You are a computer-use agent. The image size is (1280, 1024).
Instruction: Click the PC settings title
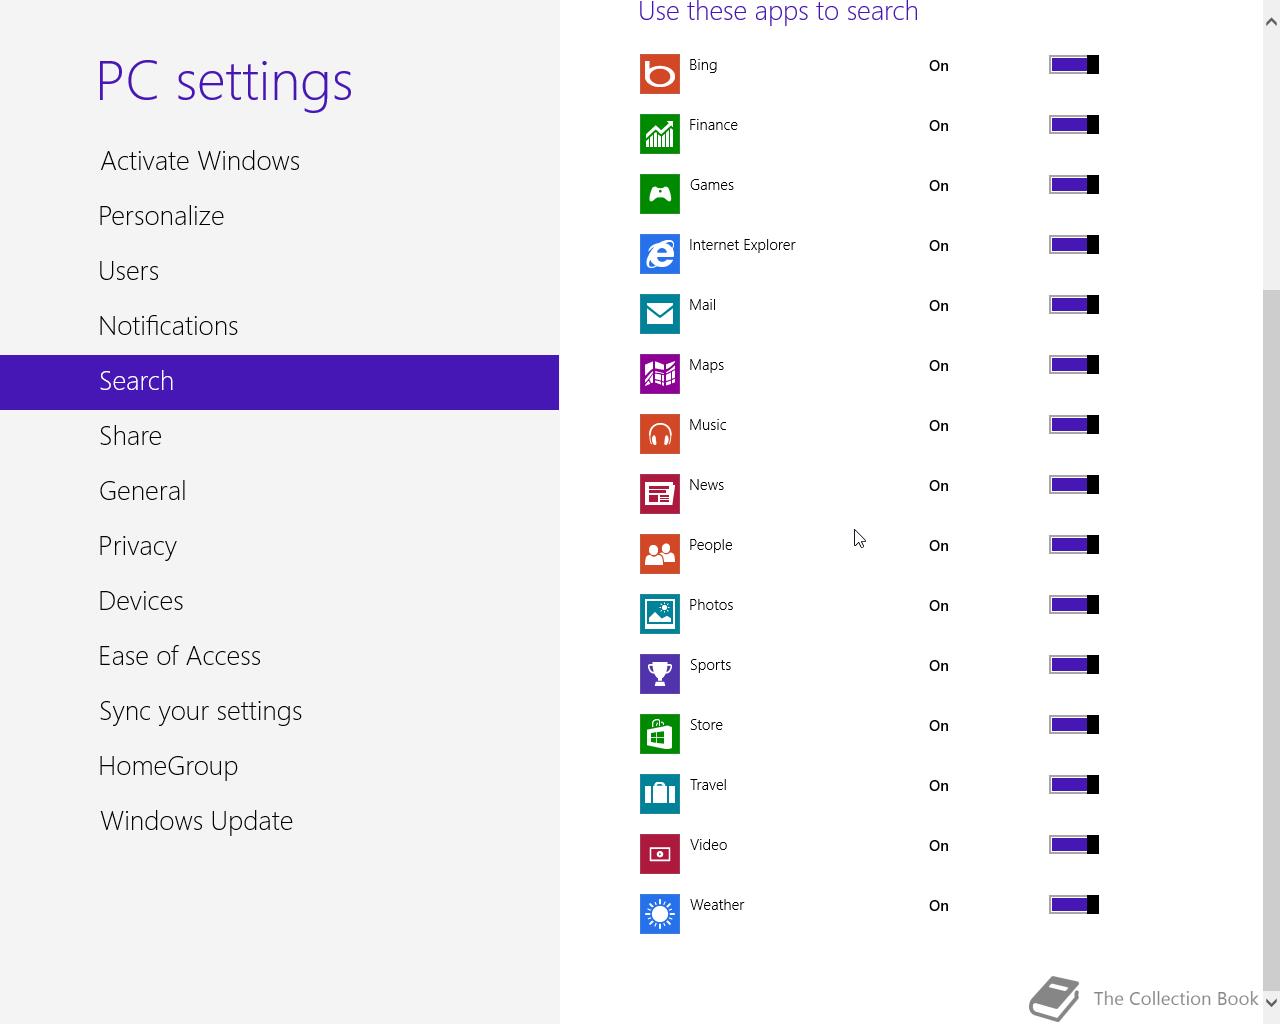click(224, 81)
